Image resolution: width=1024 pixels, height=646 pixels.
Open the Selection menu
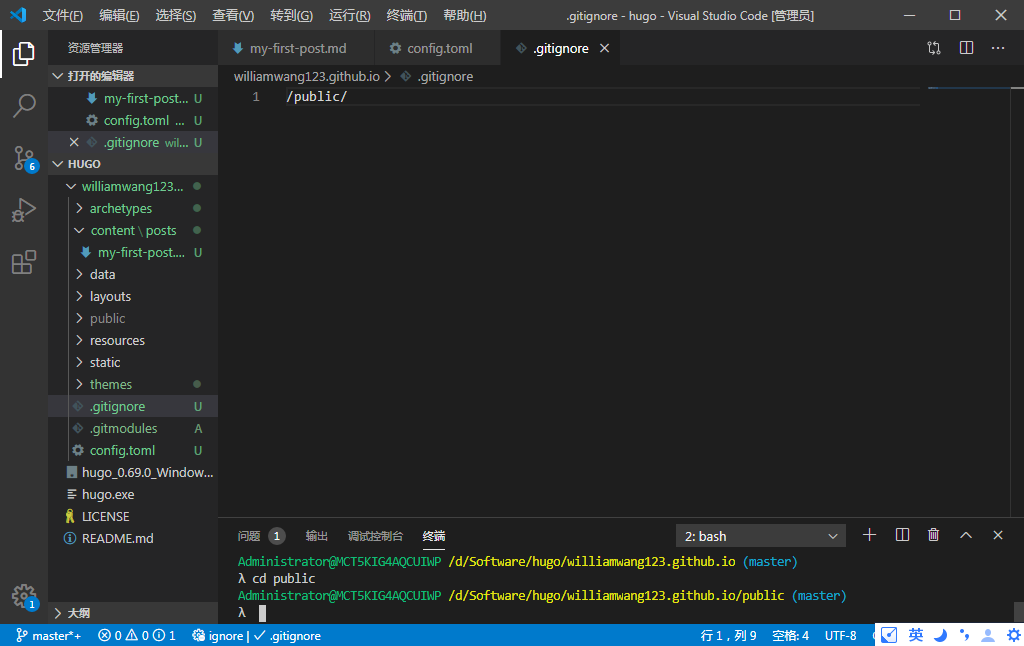(x=176, y=15)
